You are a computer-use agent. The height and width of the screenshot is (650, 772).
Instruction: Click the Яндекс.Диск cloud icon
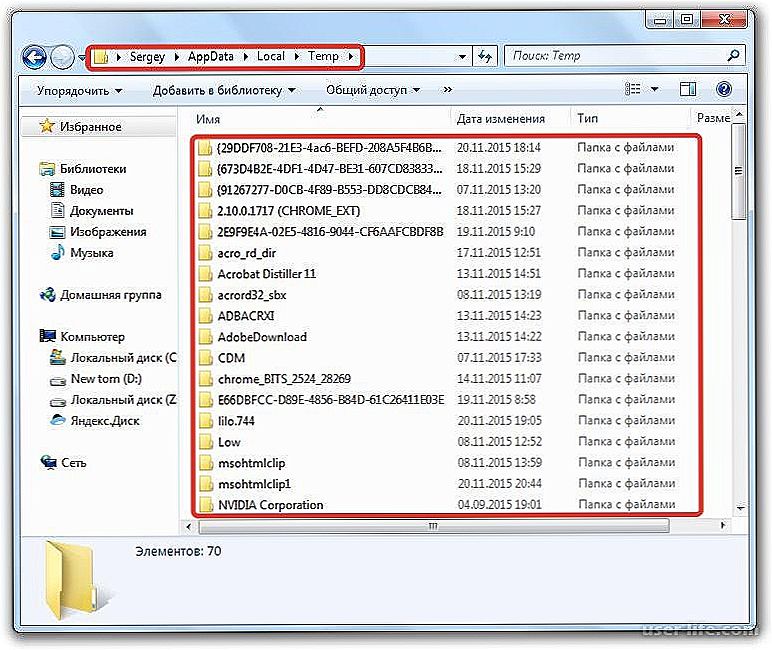(58, 421)
